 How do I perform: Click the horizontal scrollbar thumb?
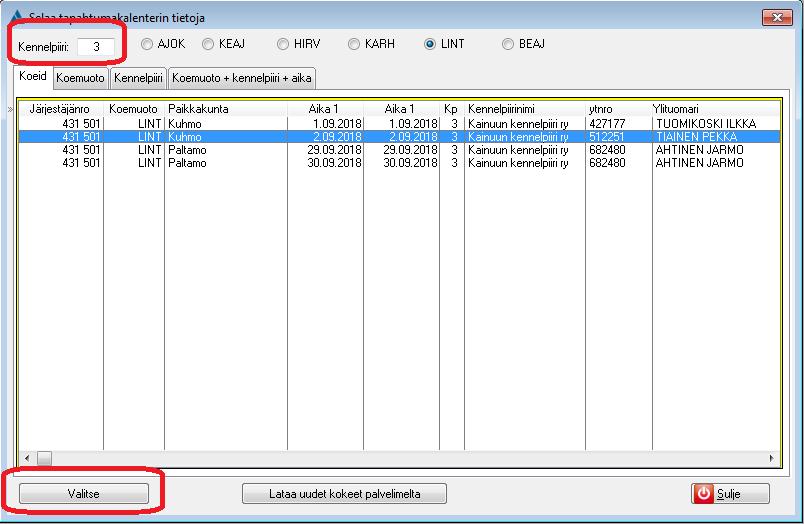click(x=44, y=458)
